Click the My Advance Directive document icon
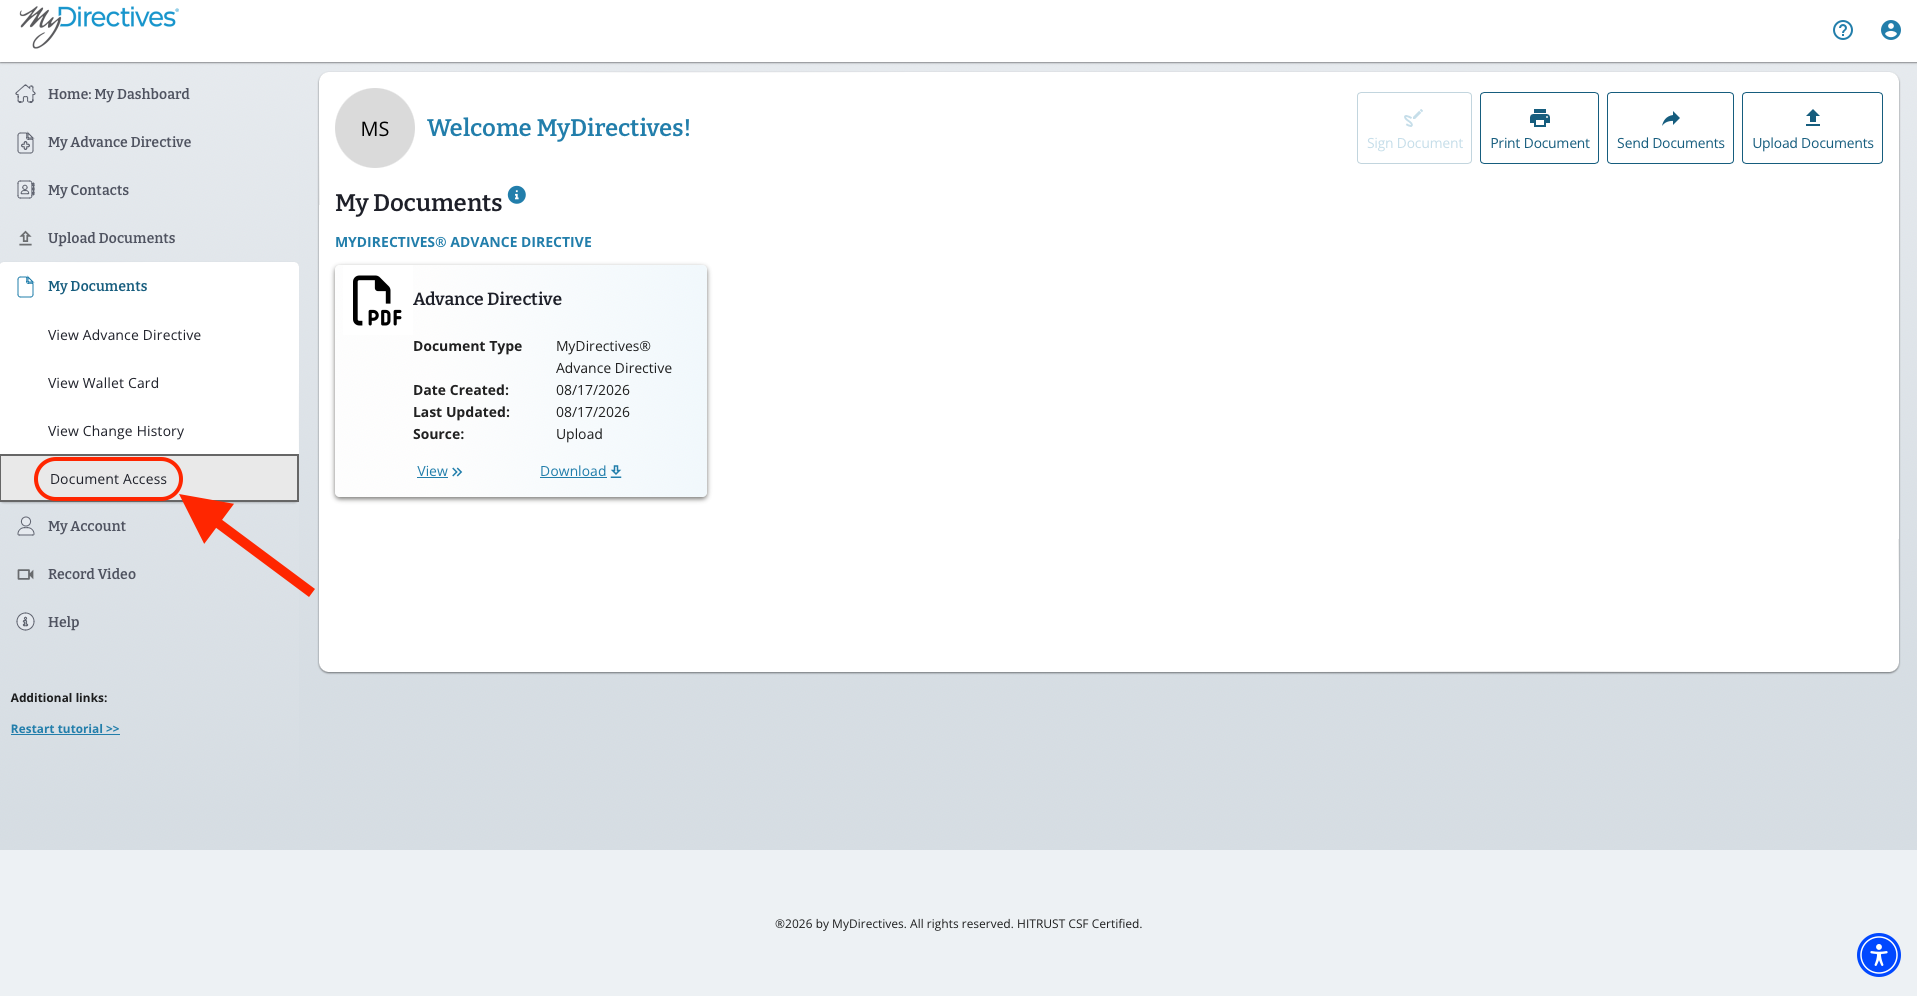 [26, 142]
